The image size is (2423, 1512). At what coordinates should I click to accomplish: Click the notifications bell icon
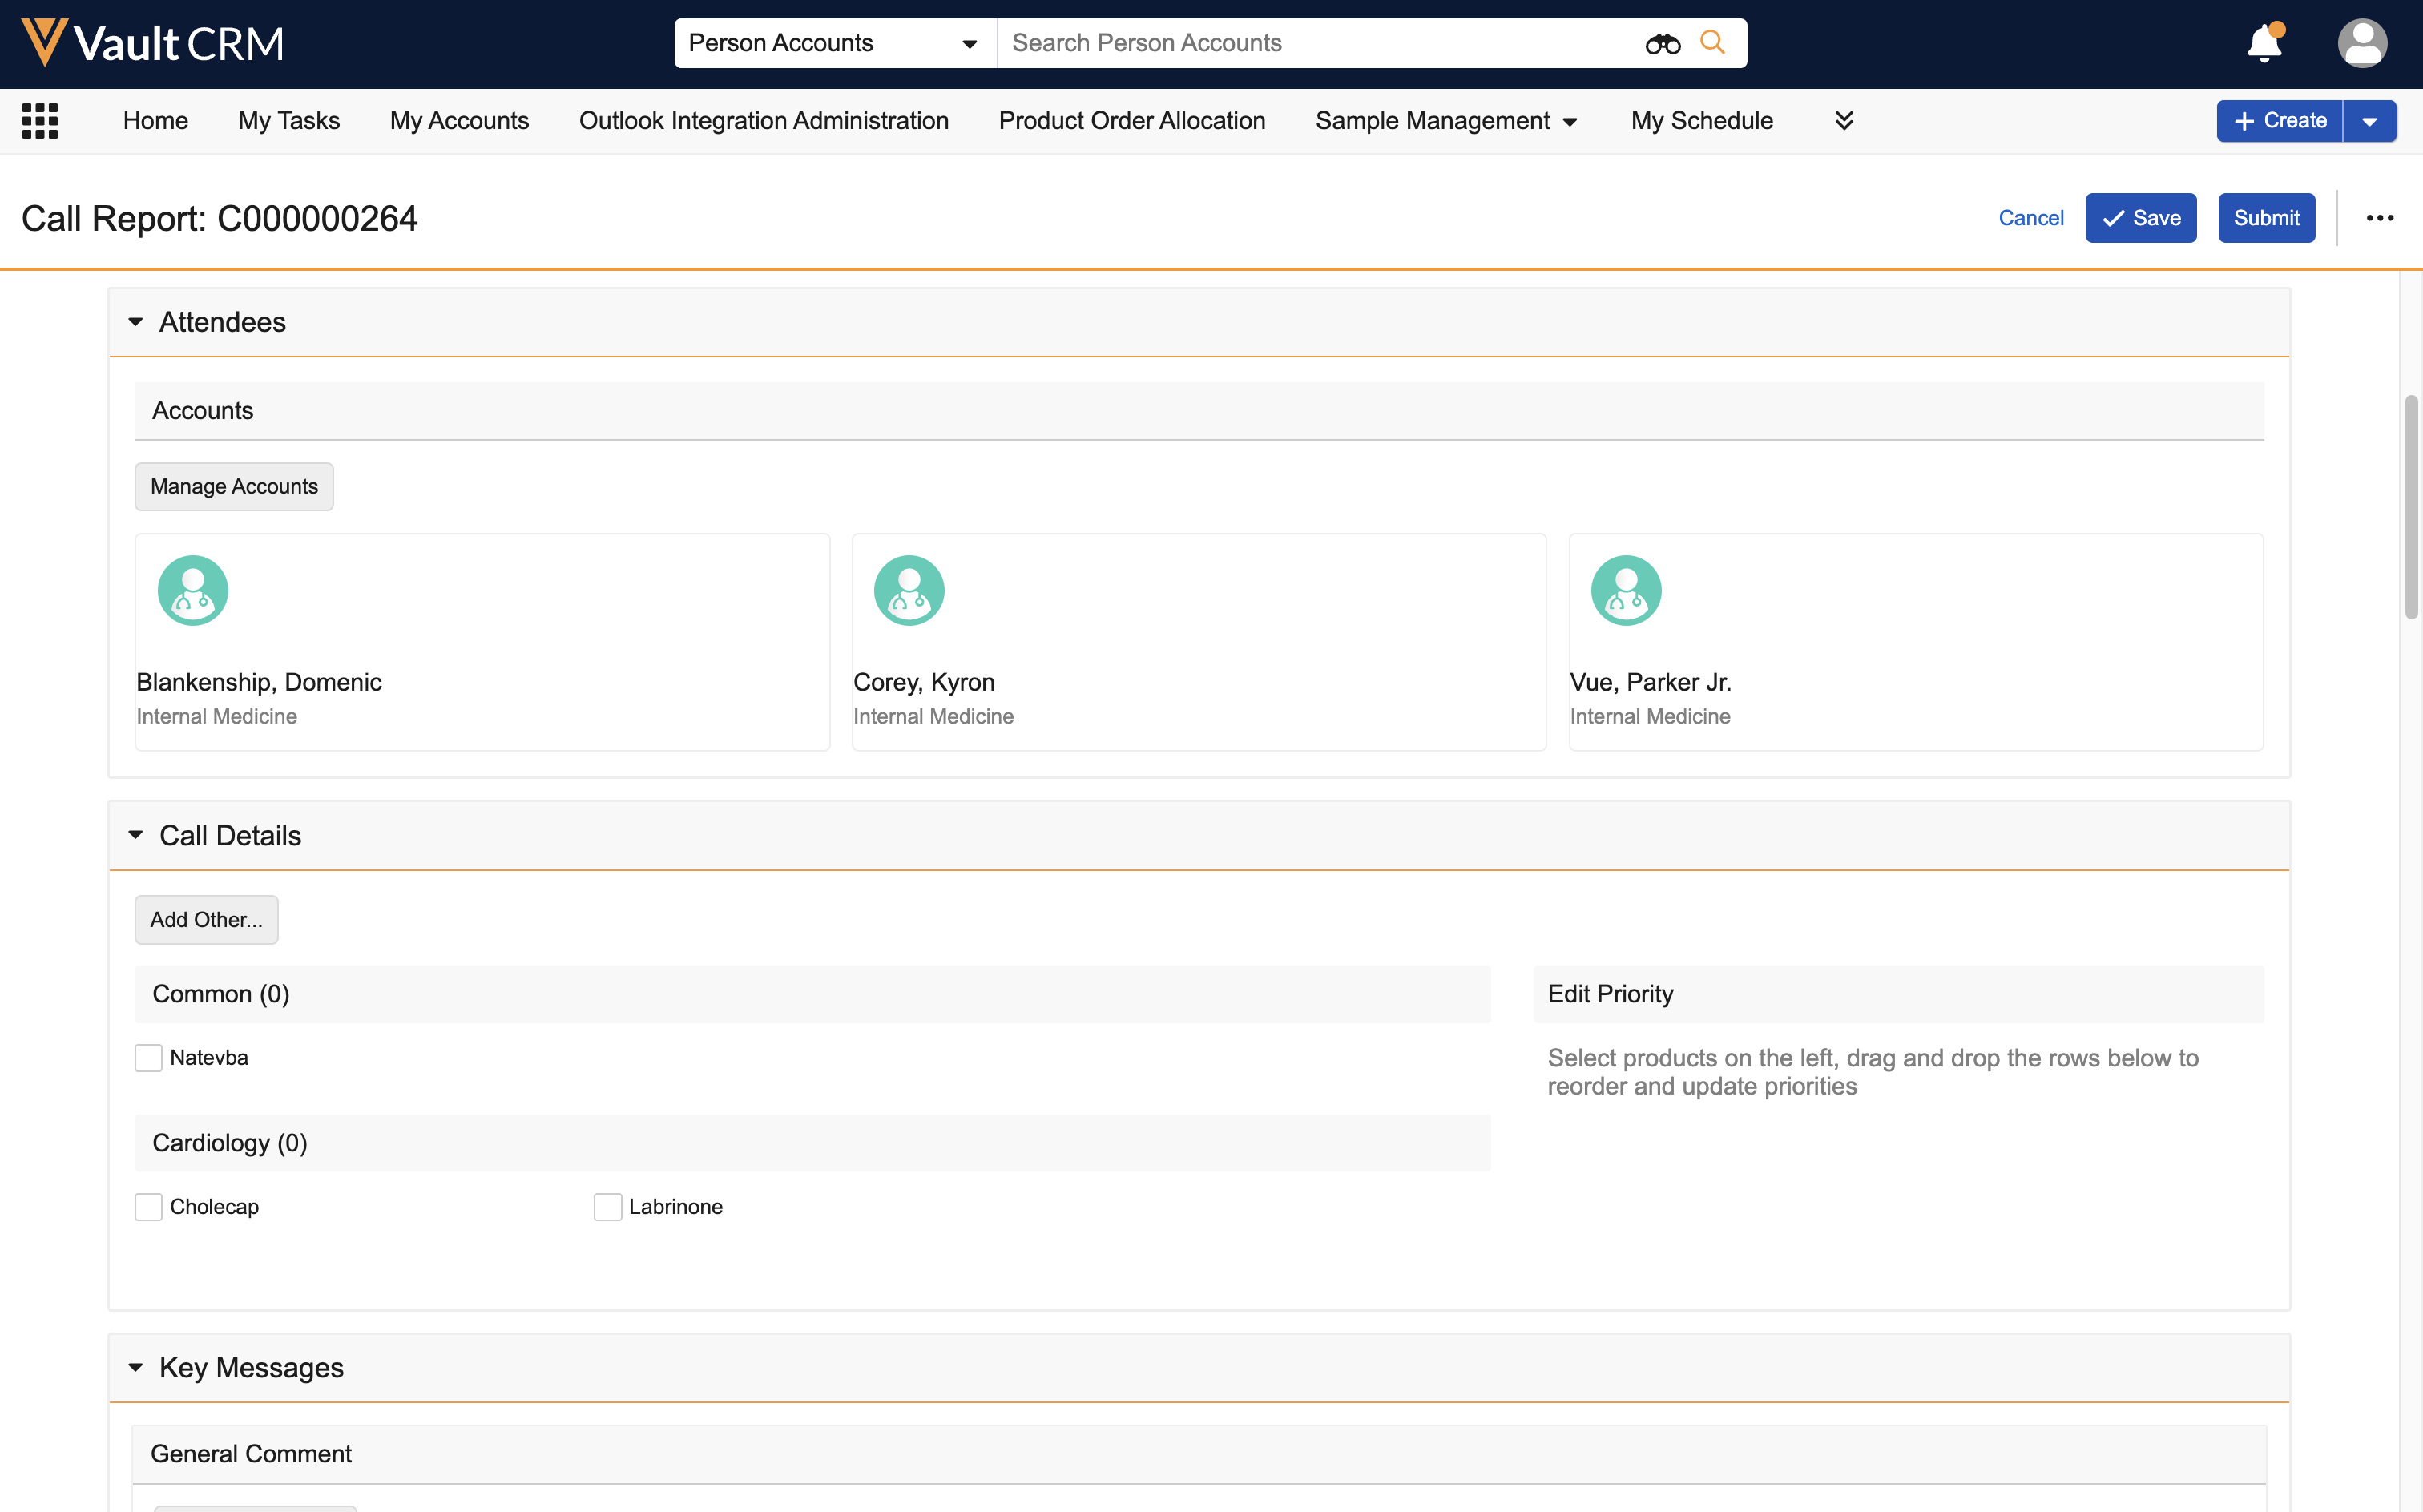[x=2264, y=44]
